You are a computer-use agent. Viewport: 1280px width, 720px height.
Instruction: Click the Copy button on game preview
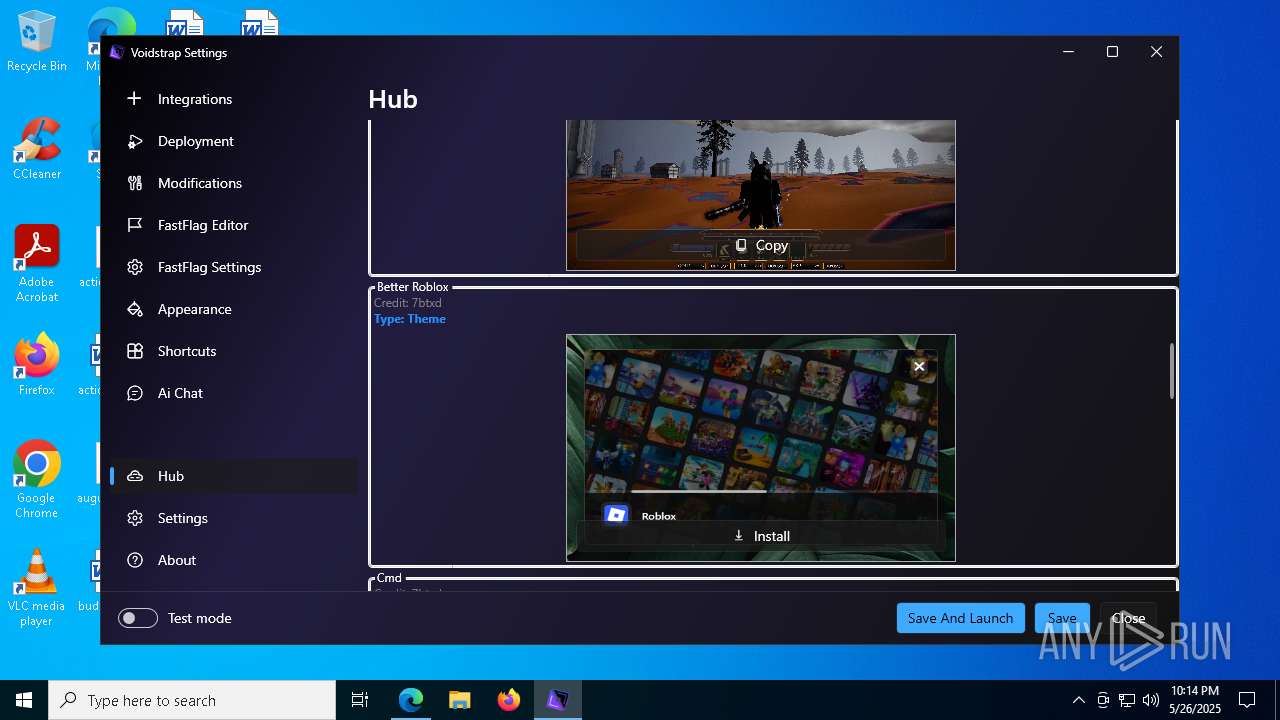pos(761,245)
